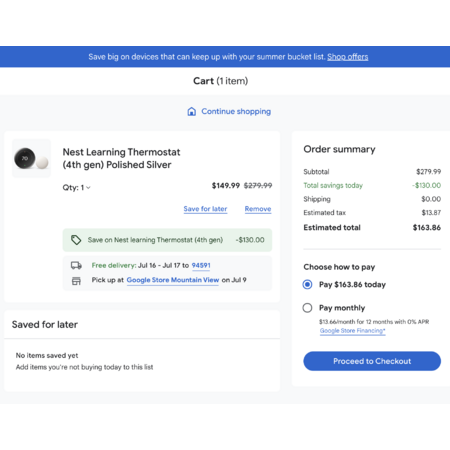450x450 pixels.
Task: Select the Pay monthly radio button
Action: [307, 308]
